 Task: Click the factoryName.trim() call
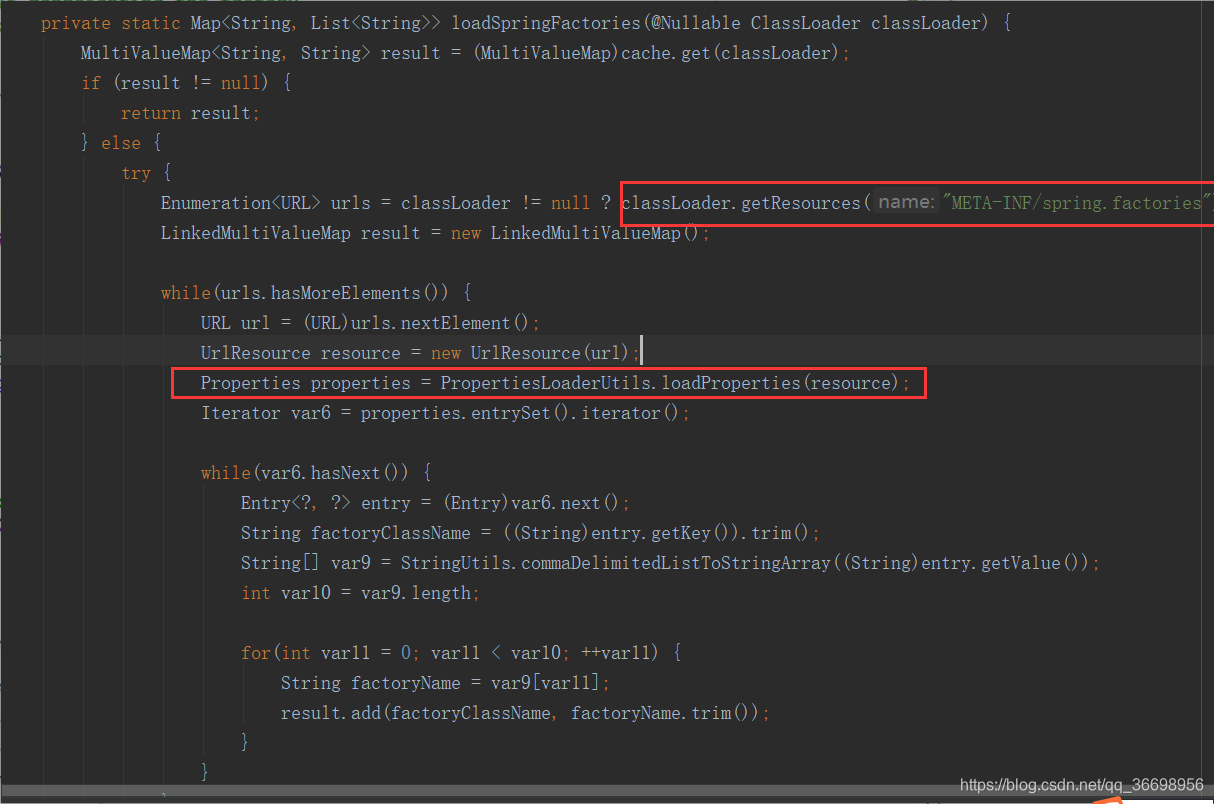pyautogui.click(x=661, y=713)
